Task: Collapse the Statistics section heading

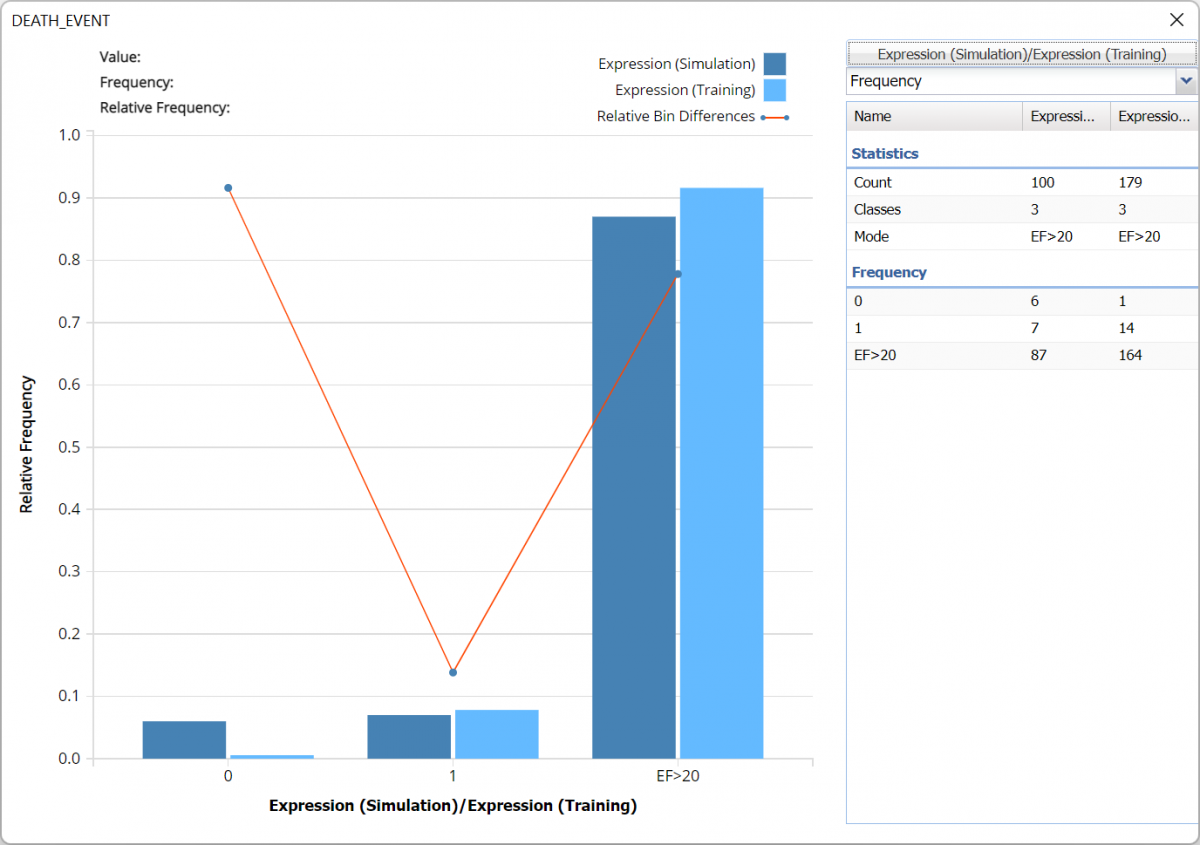Action: pyautogui.click(x=885, y=154)
